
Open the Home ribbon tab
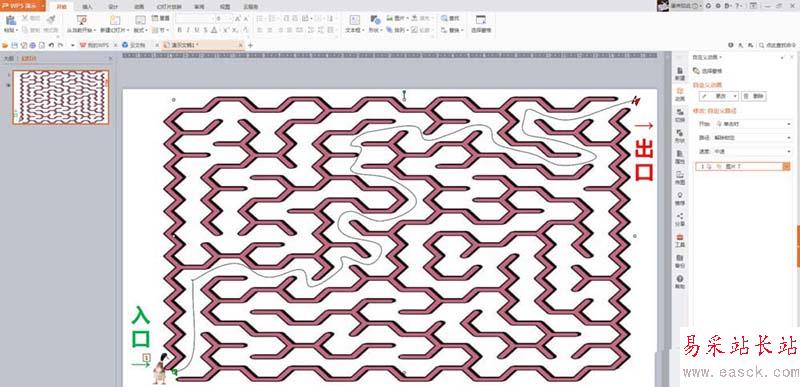[x=62, y=7]
